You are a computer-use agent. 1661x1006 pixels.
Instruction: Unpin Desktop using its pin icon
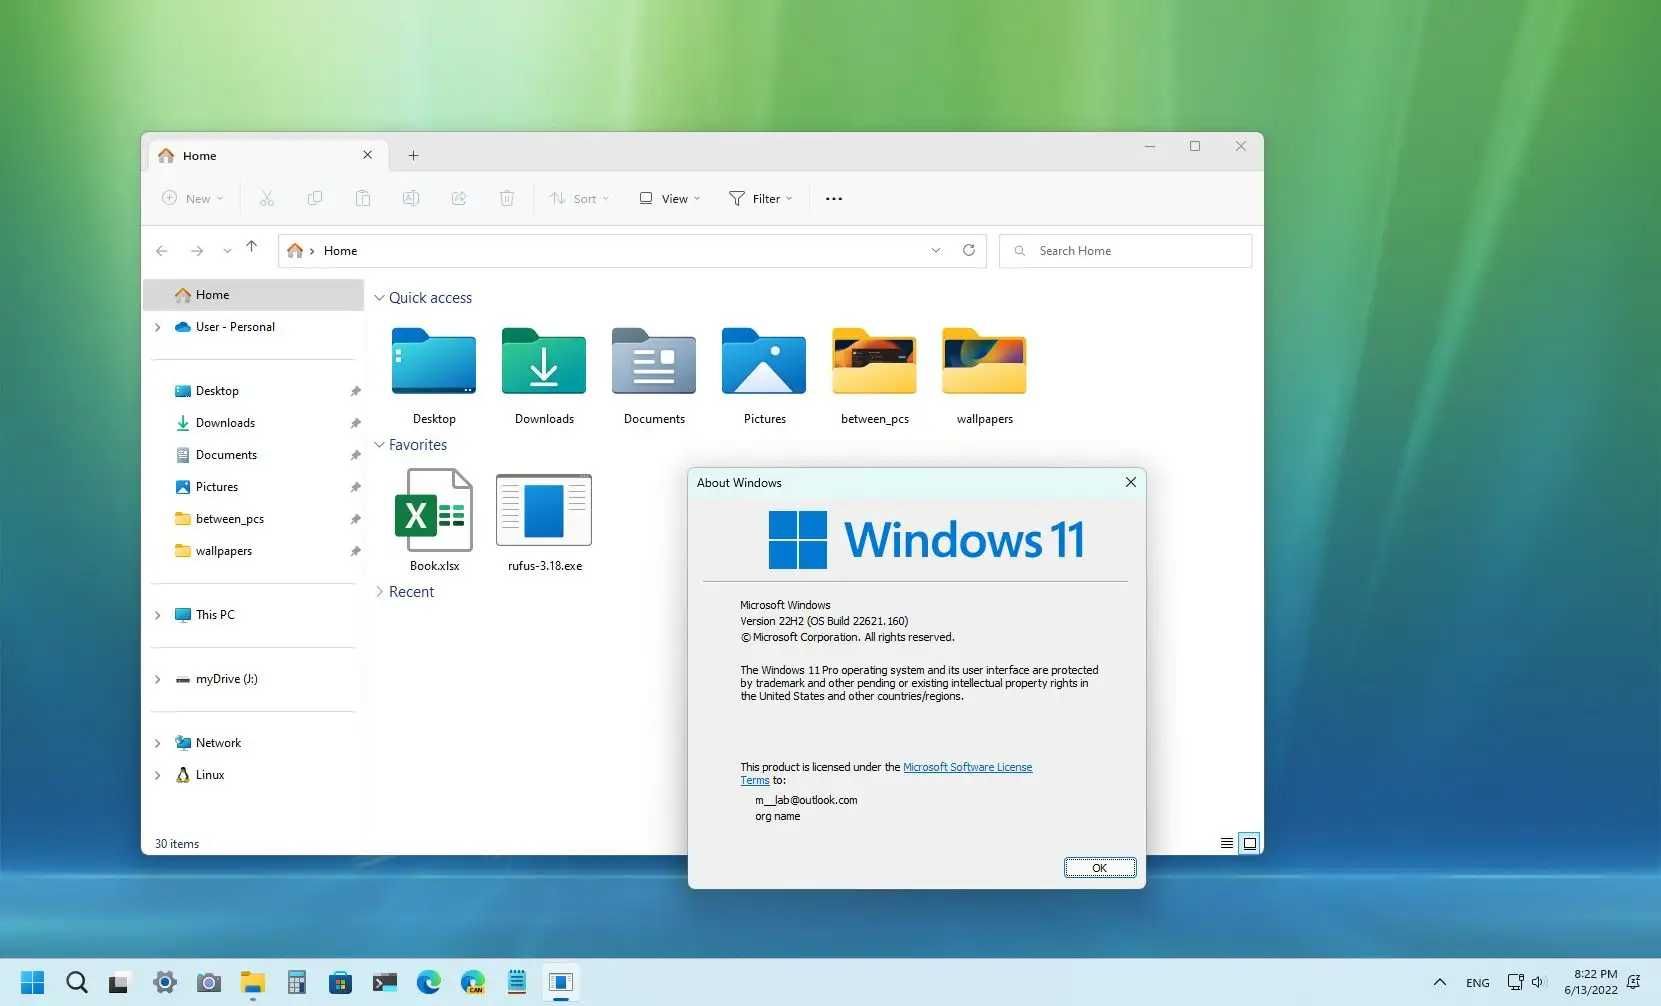pyautogui.click(x=355, y=391)
